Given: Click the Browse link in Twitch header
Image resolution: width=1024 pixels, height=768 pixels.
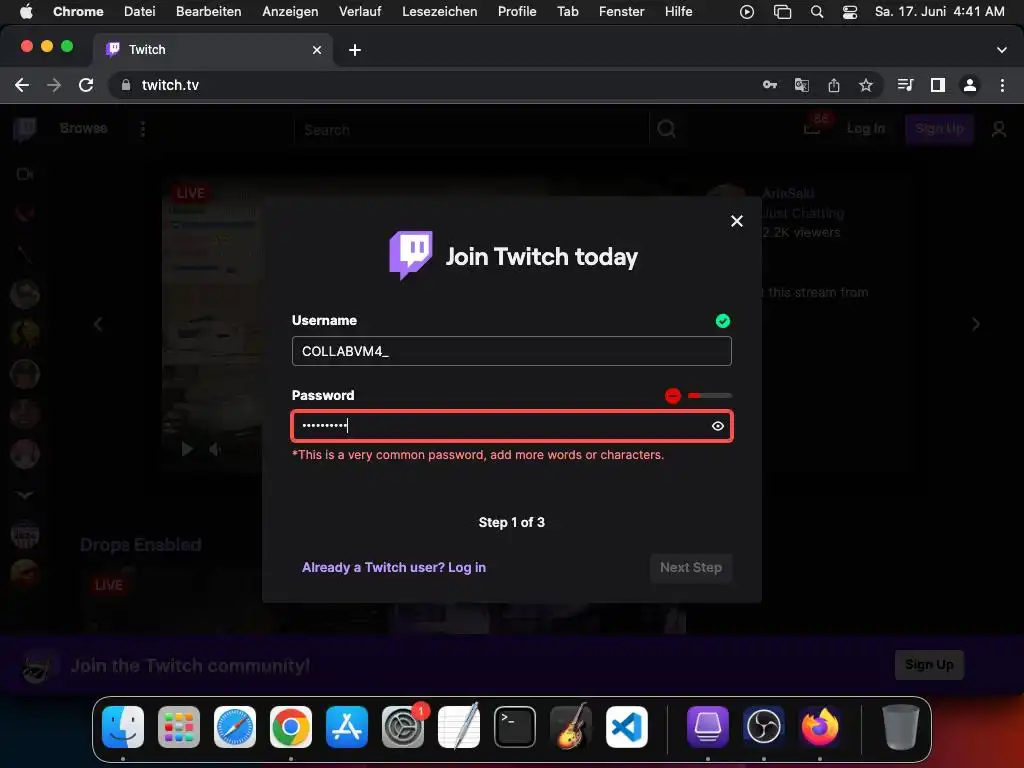Looking at the screenshot, I should 84,129.
